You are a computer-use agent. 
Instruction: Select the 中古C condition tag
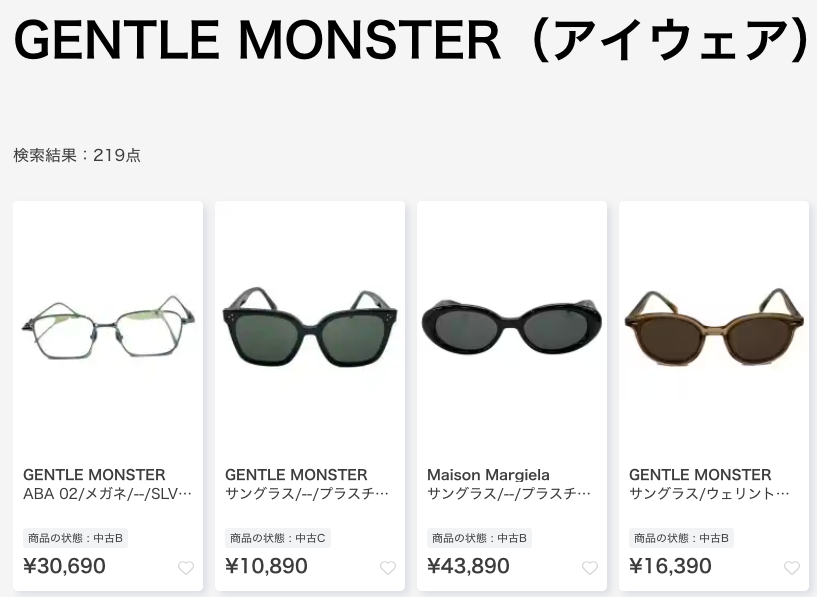coord(278,538)
